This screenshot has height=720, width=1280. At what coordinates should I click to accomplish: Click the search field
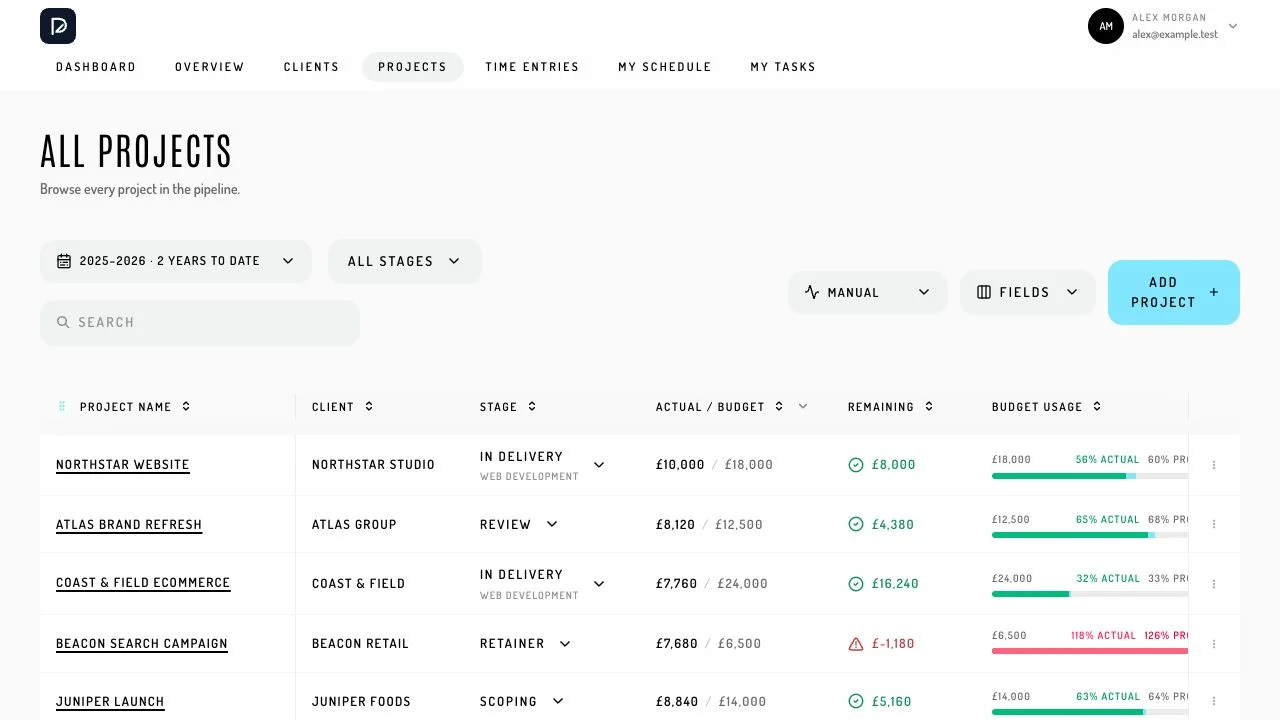[x=200, y=322]
